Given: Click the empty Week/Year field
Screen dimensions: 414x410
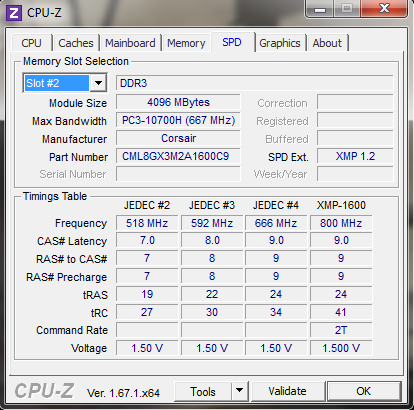Looking at the screenshot, I should click(355, 174).
